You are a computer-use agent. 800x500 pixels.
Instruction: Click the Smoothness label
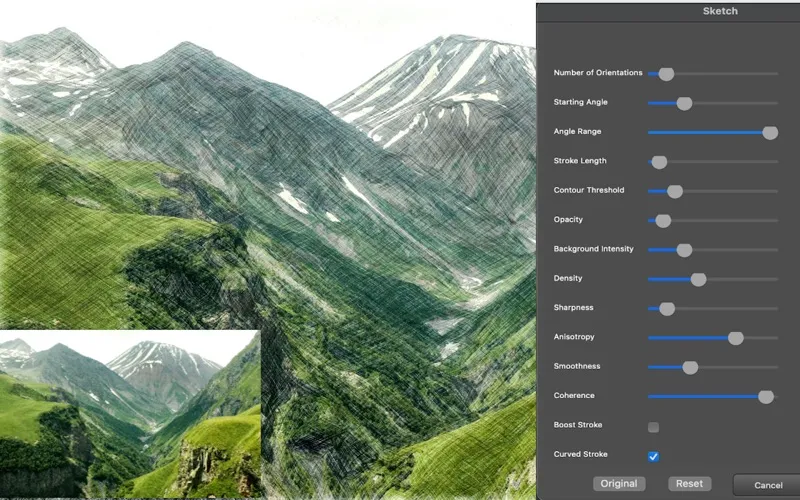(577, 366)
